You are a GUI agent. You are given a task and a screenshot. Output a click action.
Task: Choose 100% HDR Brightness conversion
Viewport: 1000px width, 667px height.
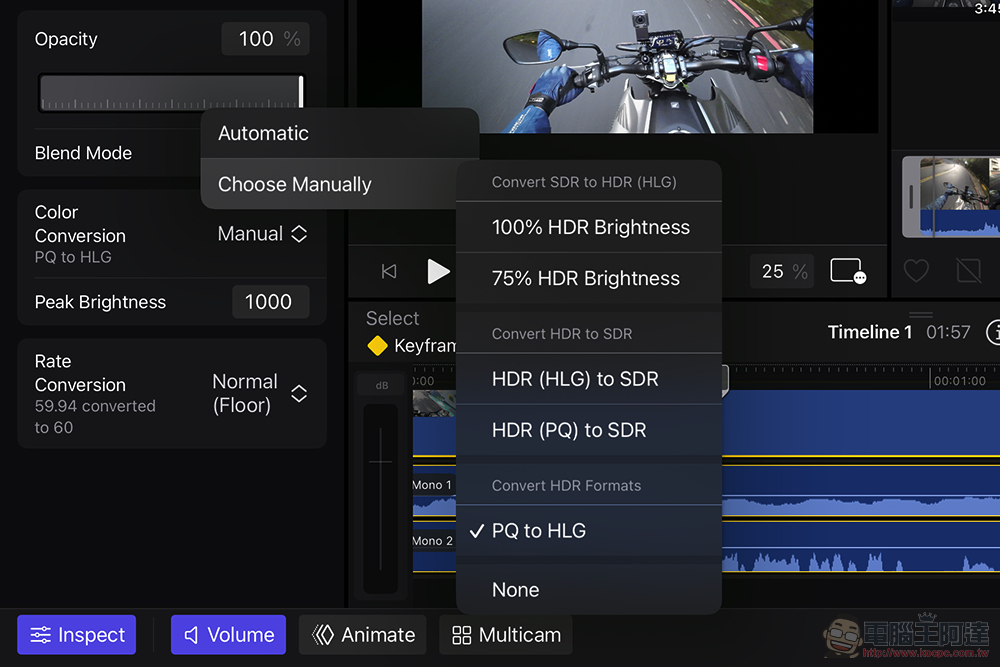(x=589, y=227)
